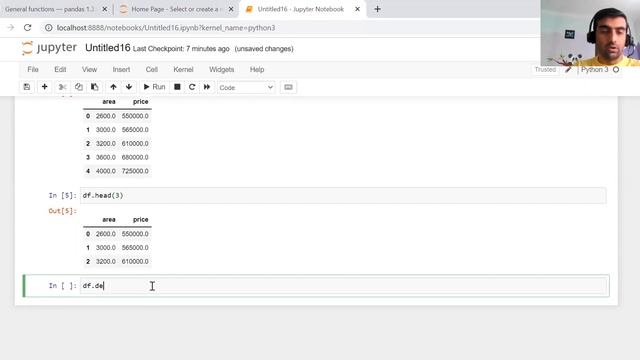Move selected cell up arrow

pos(113,87)
